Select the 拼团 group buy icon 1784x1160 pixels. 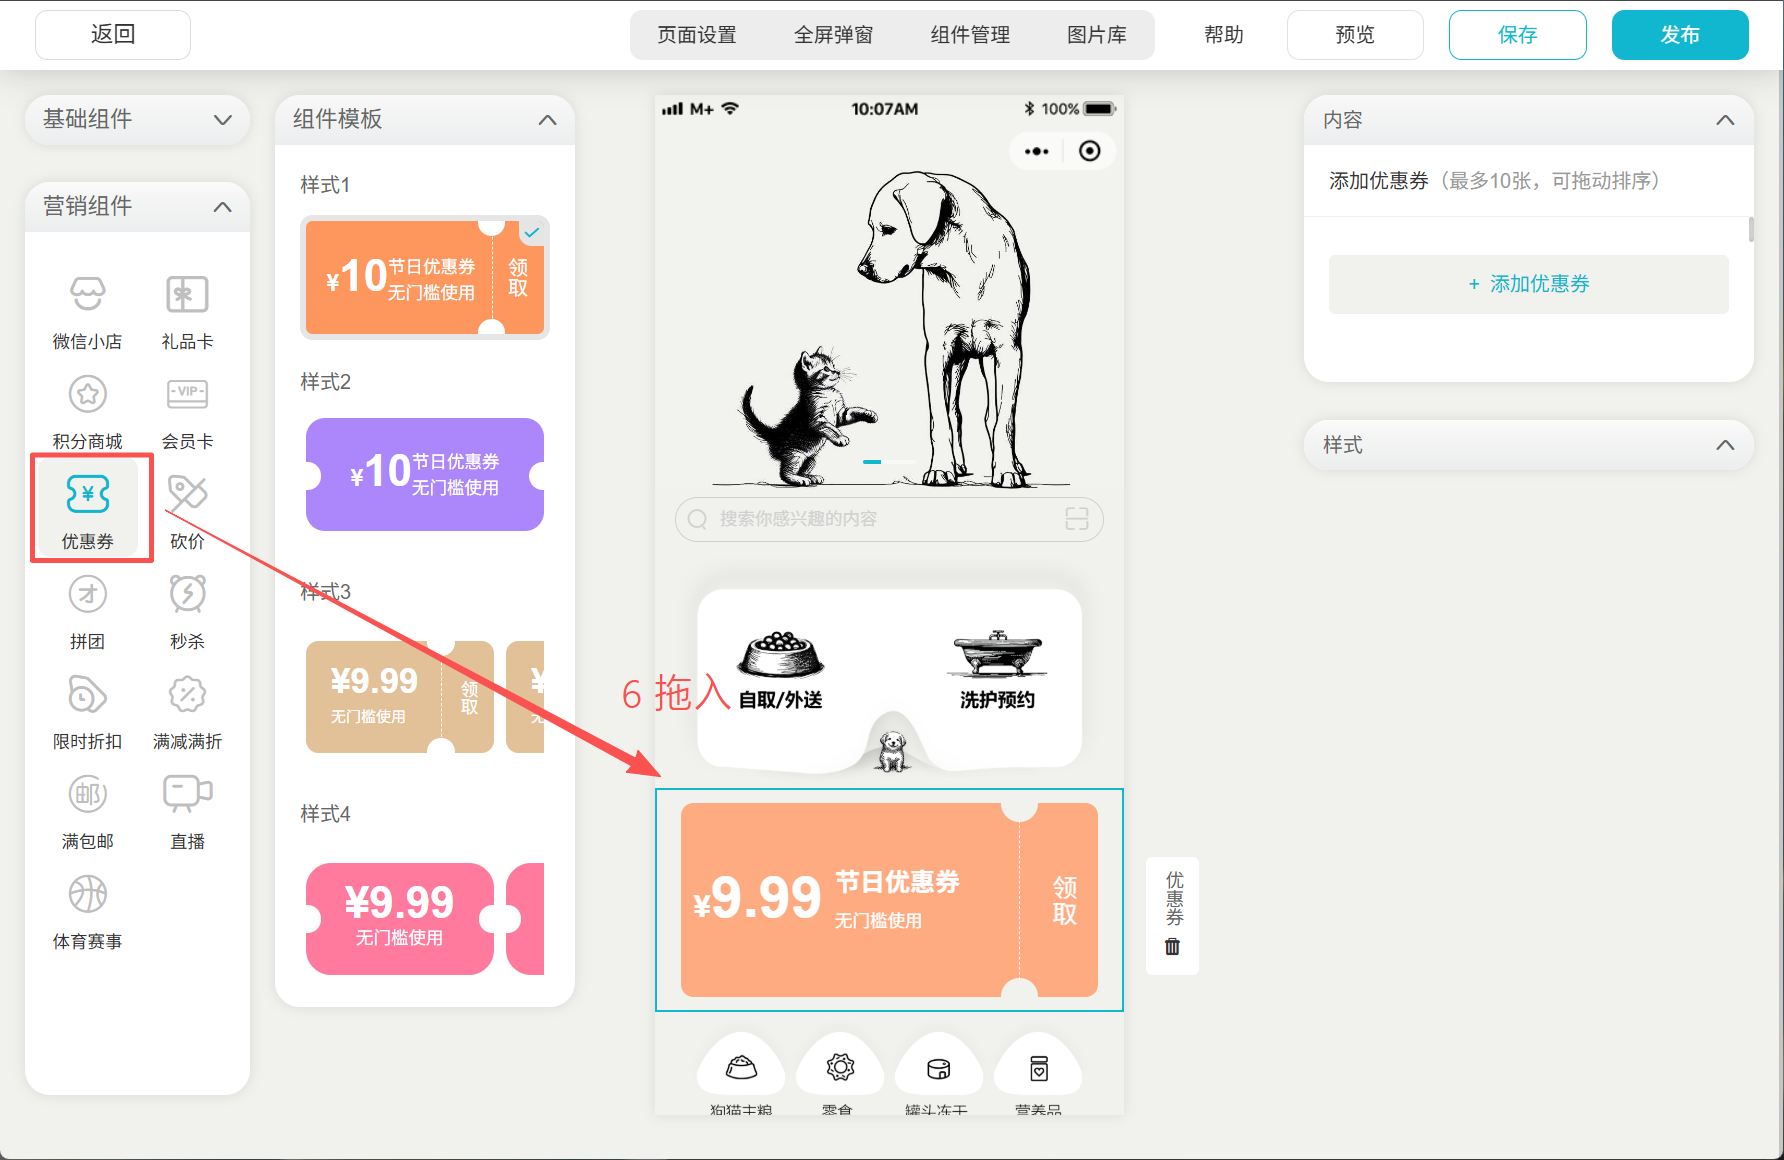coord(88,595)
